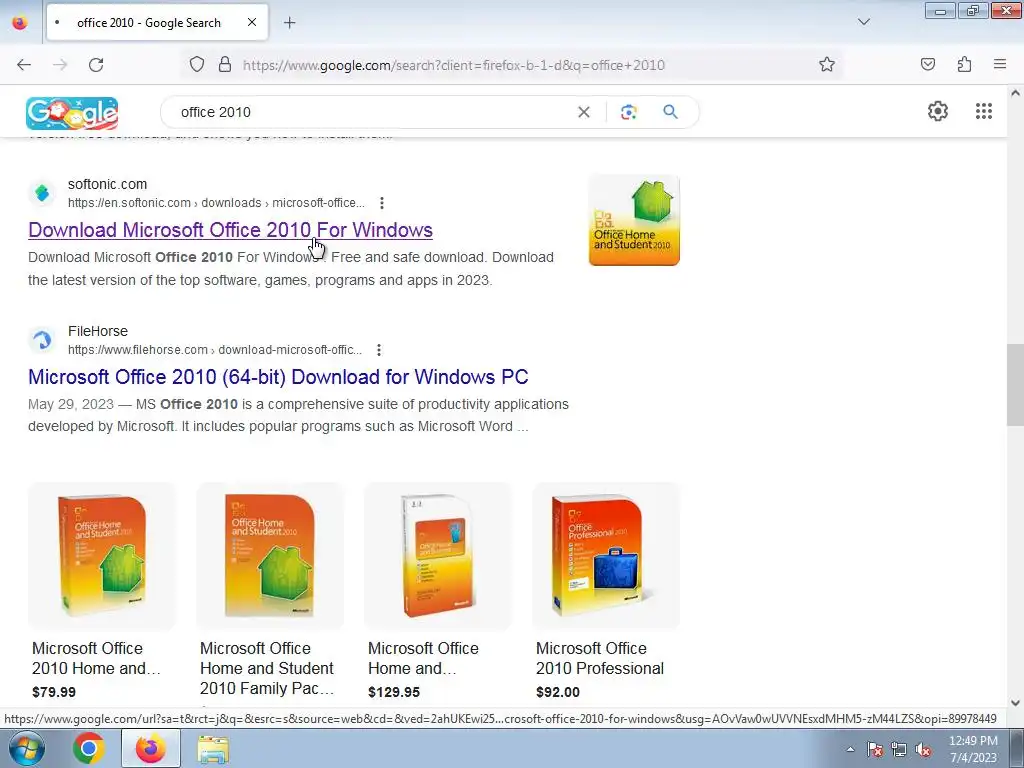The width and height of the screenshot is (1024, 768).
Task: Expand the list all tabs chevron
Action: [x=864, y=22]
